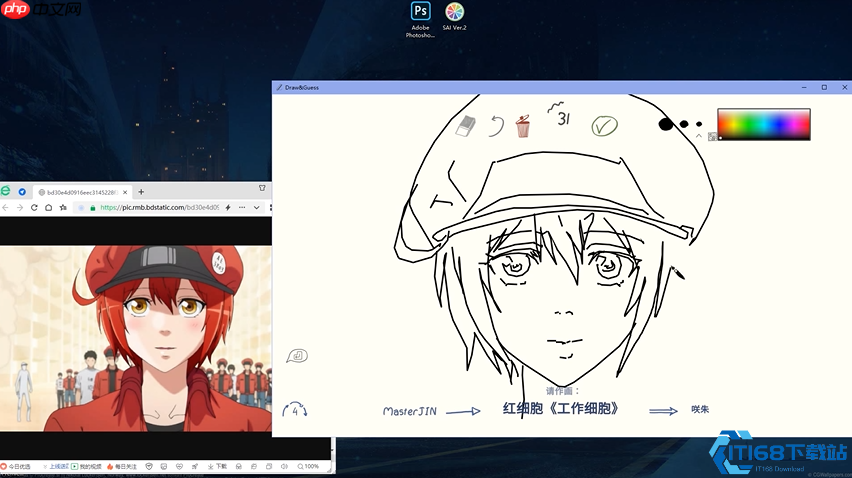Click the browser back arrow button
This screenshot has width=852, height=478.
point(7,208)
